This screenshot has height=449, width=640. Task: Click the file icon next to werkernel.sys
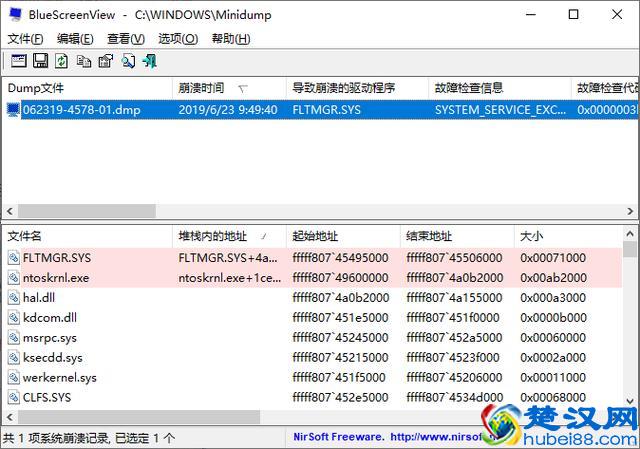coord(13,378)
